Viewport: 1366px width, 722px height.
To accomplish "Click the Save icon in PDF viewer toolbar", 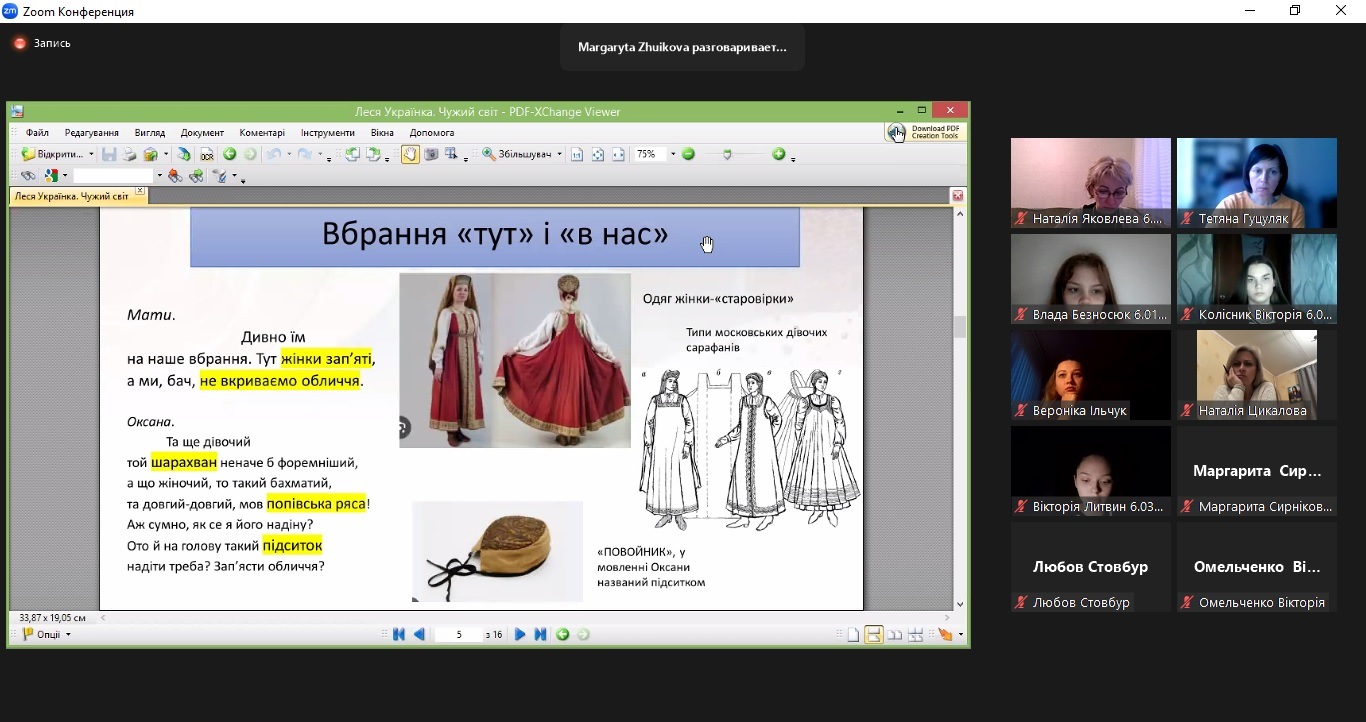I will point(109,154).
